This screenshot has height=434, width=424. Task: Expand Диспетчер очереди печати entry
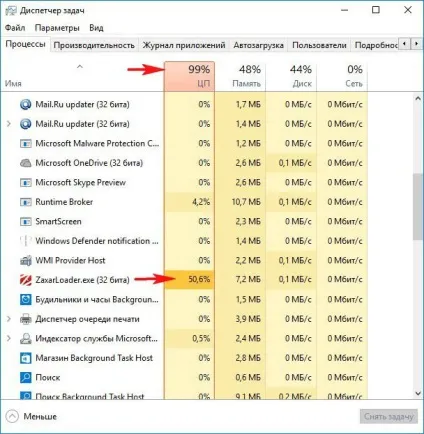pos(9,319)
